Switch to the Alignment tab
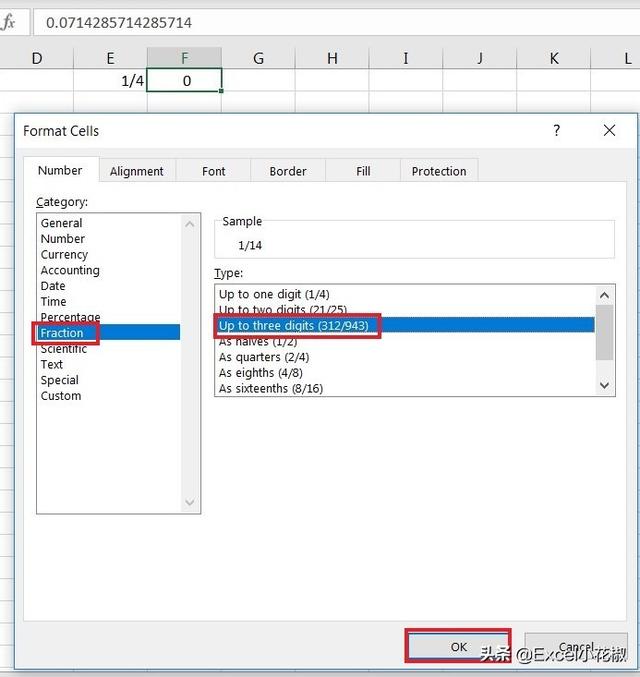 point(137,171)
